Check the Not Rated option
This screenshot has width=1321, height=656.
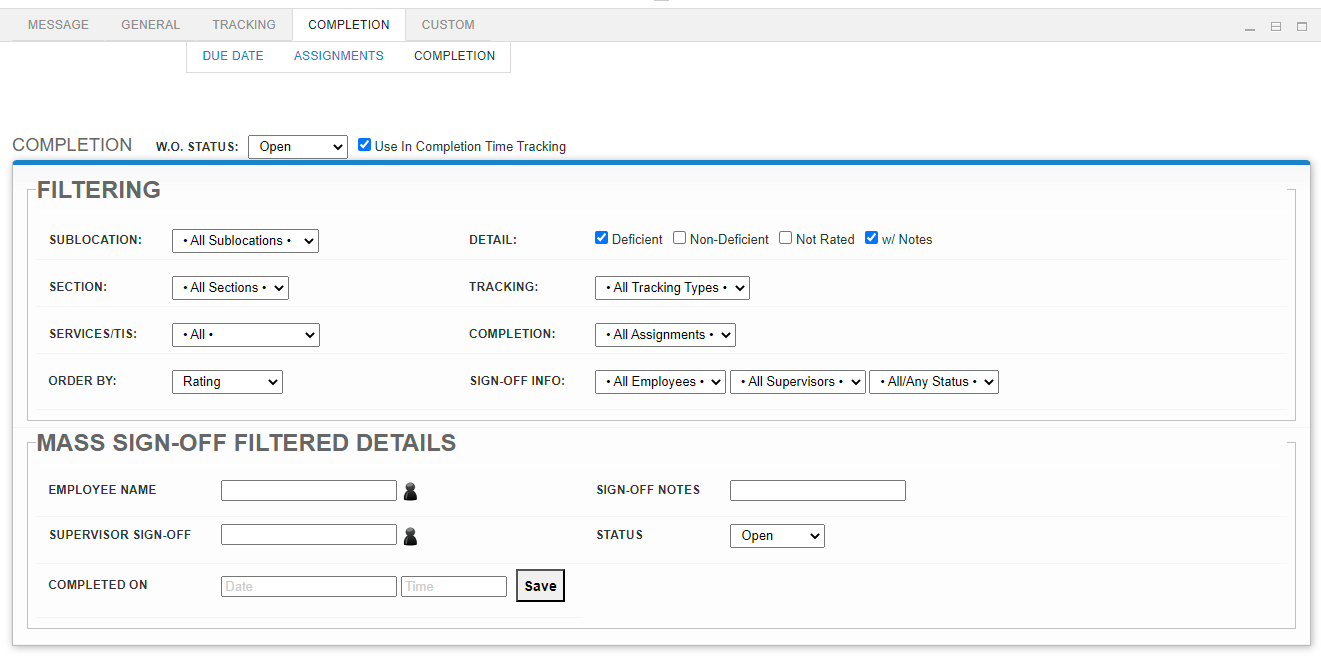[x=785, y=238]
